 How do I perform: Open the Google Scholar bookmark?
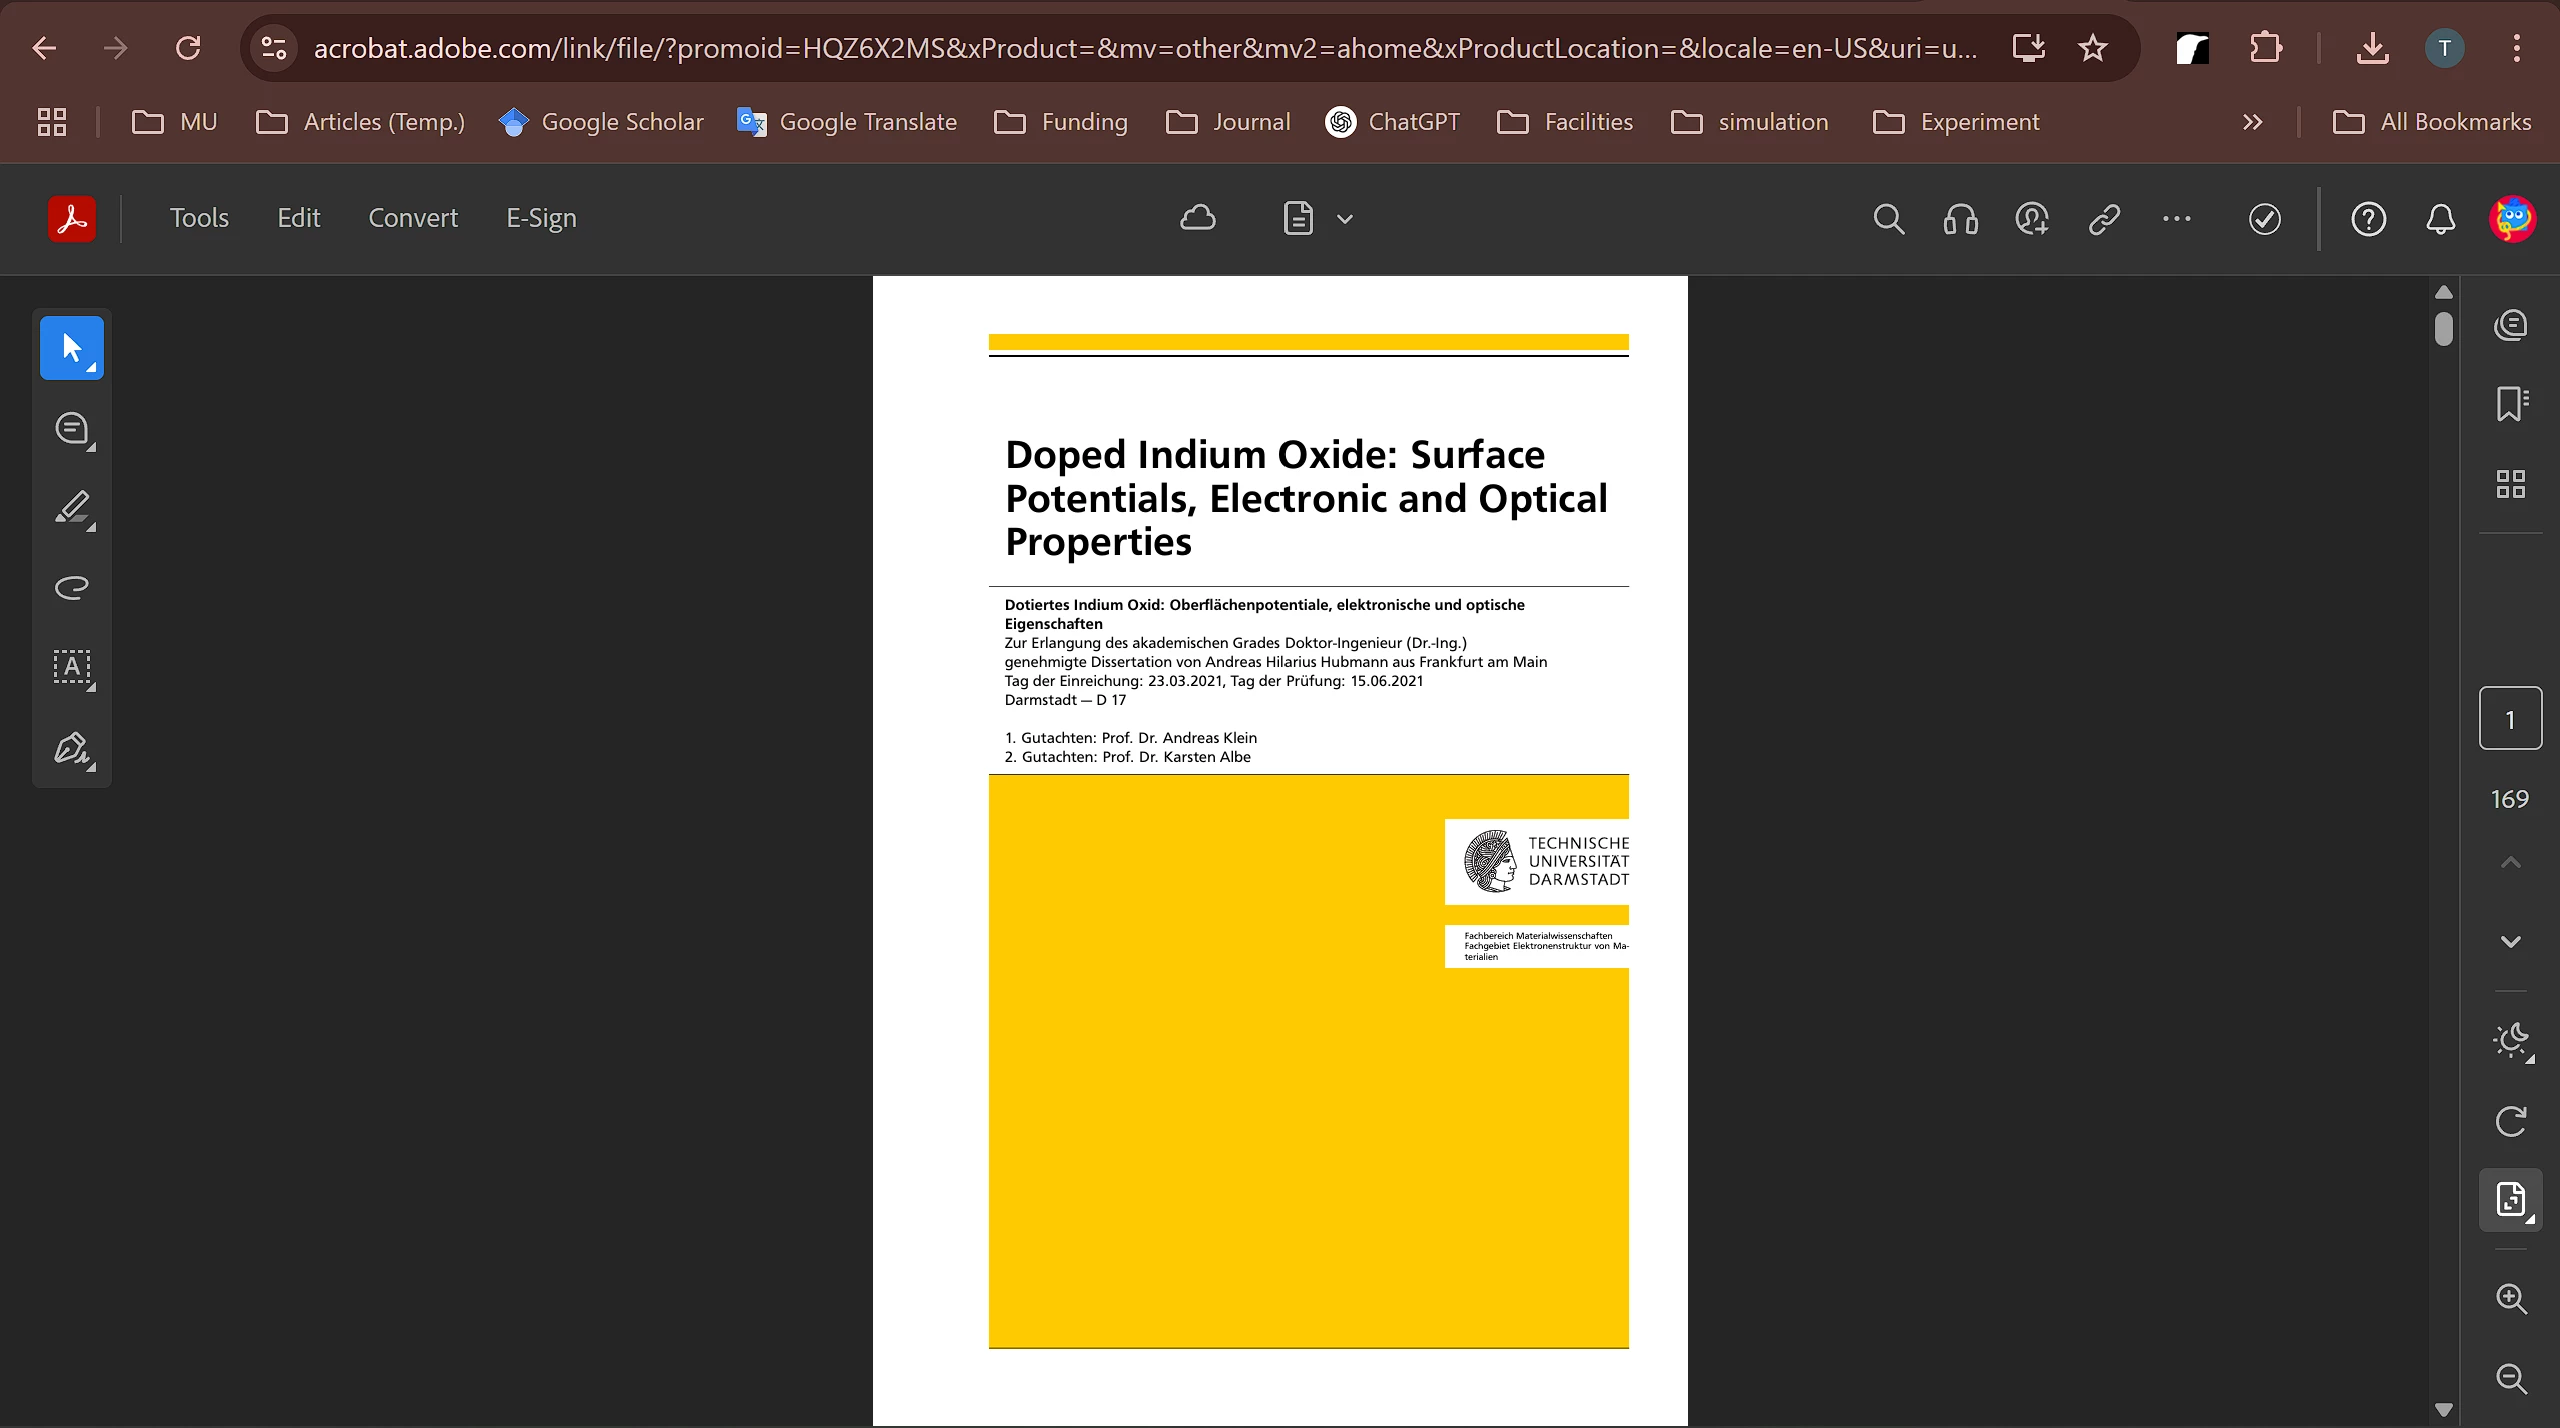coord(601,122)
